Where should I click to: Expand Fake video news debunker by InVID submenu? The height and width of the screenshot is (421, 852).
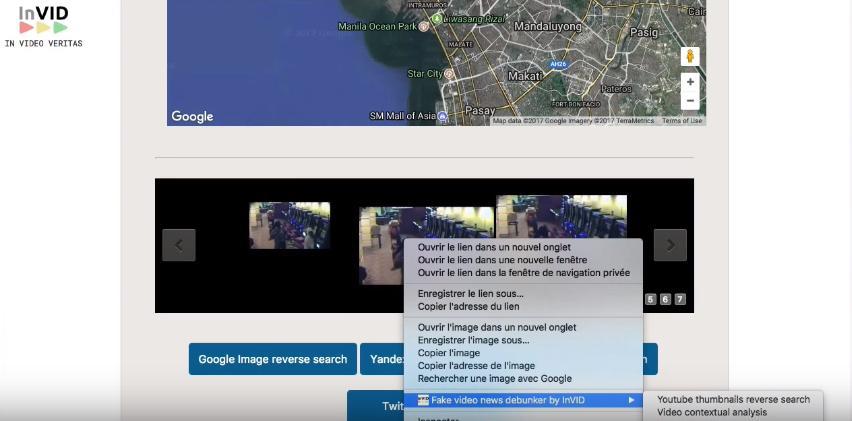tap(523, 400)
